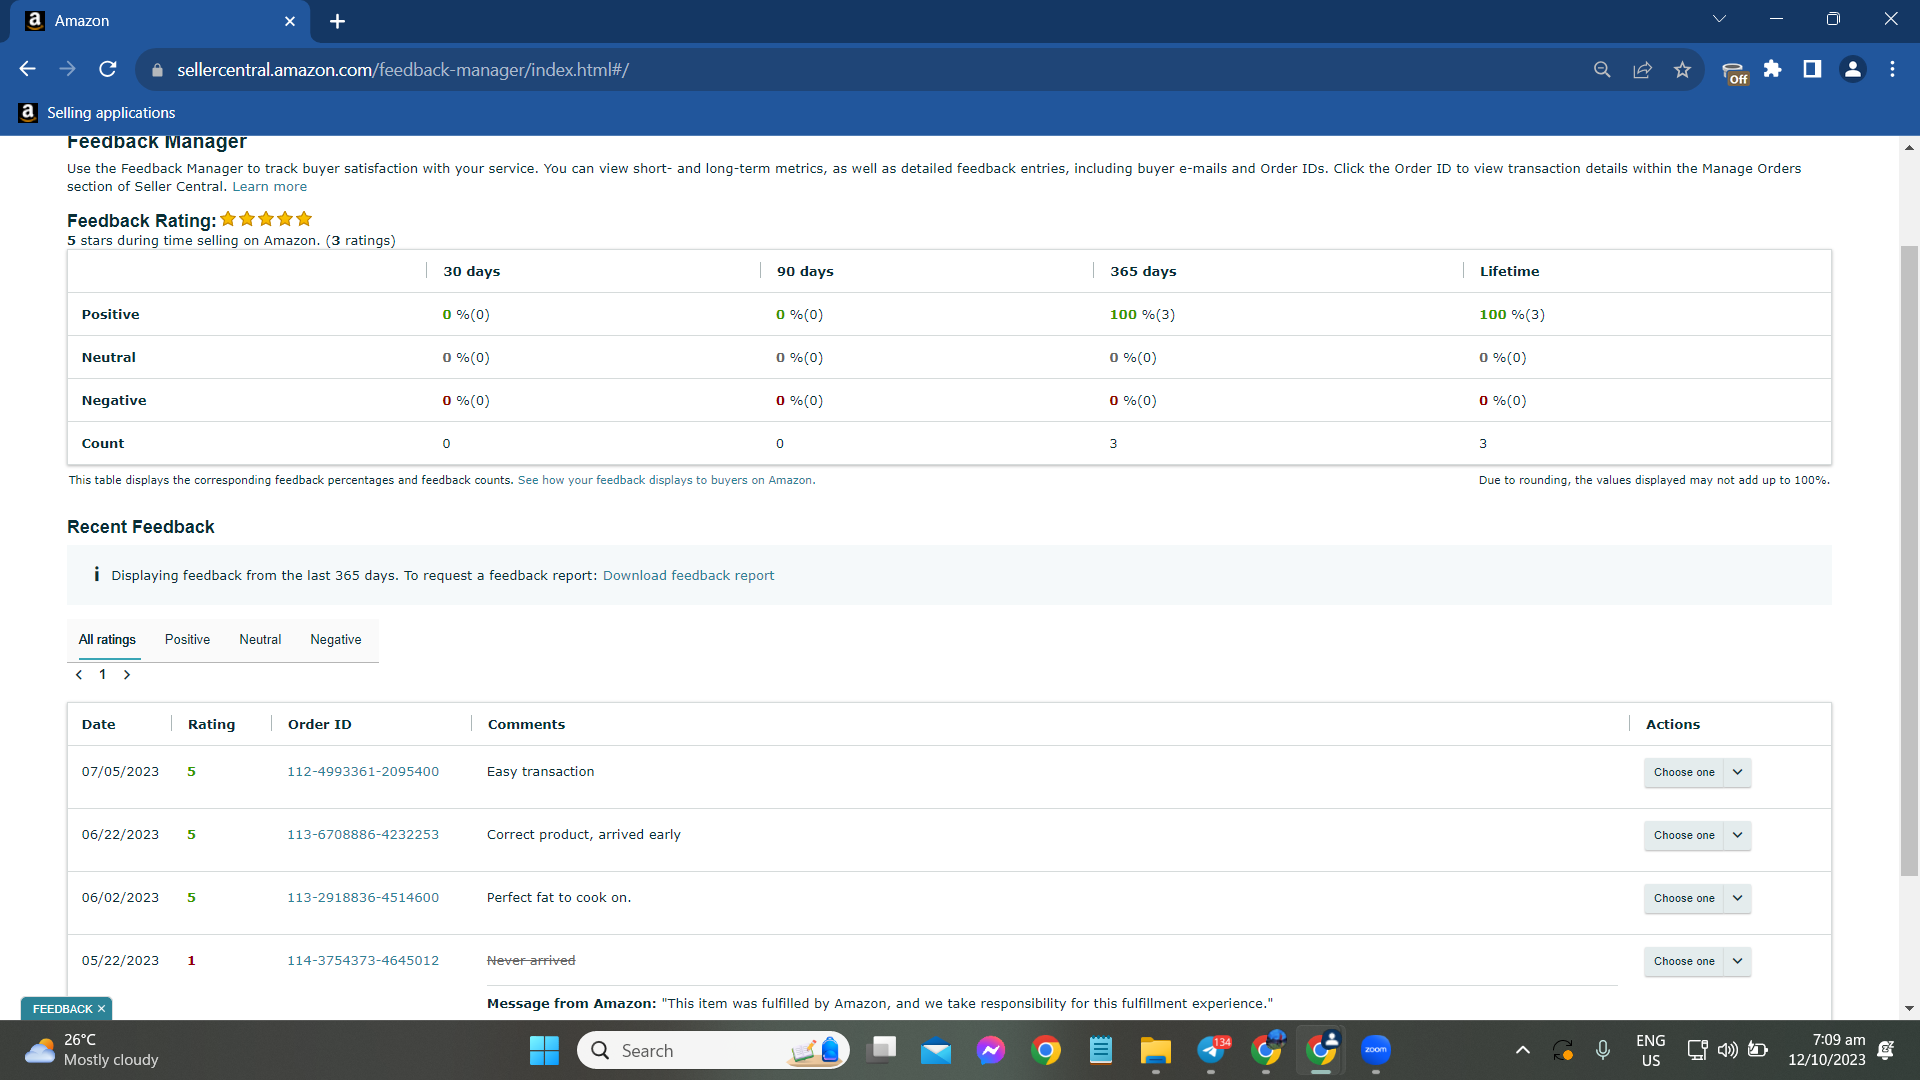This screenshot has height=1080, width=1920.
Task: Open the Chrome profile avatar
Action: pos(1852,69)
